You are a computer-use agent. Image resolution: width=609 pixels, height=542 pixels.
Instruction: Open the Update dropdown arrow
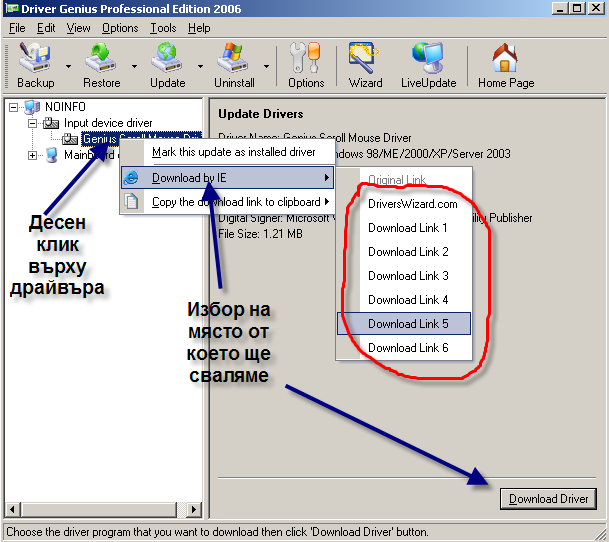click(x=200, y=66)
